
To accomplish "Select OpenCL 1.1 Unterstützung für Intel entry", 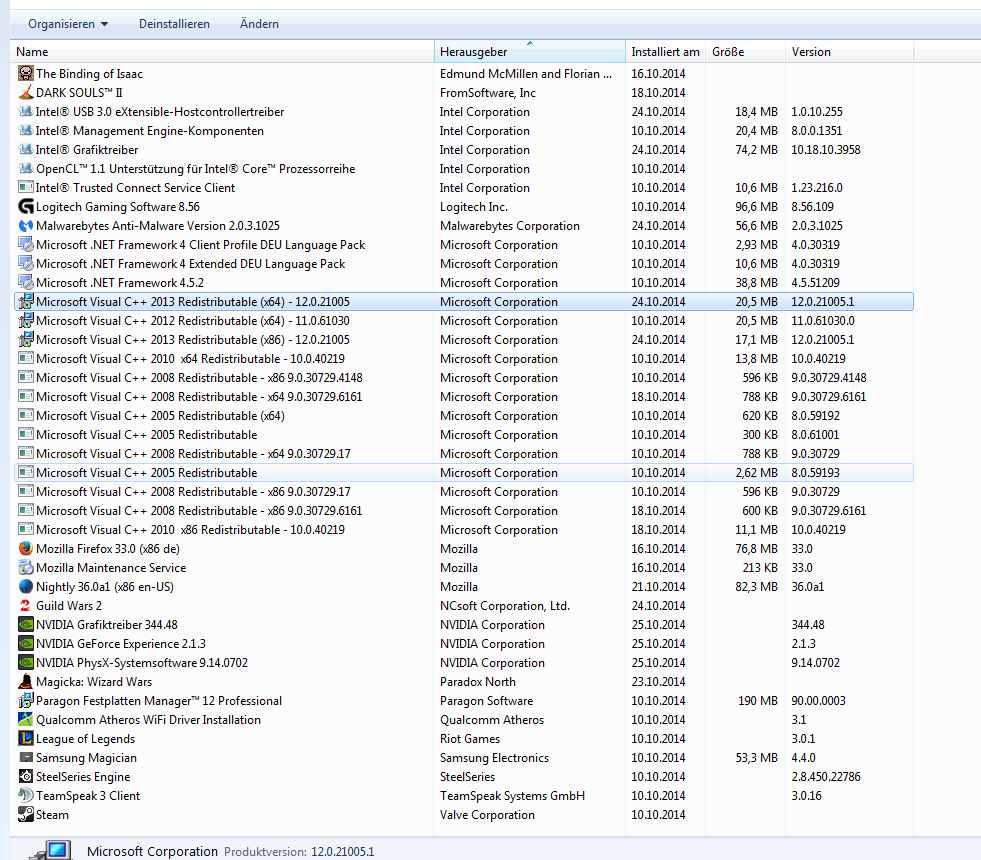I will pyautogui.click(x=464, y=169).
